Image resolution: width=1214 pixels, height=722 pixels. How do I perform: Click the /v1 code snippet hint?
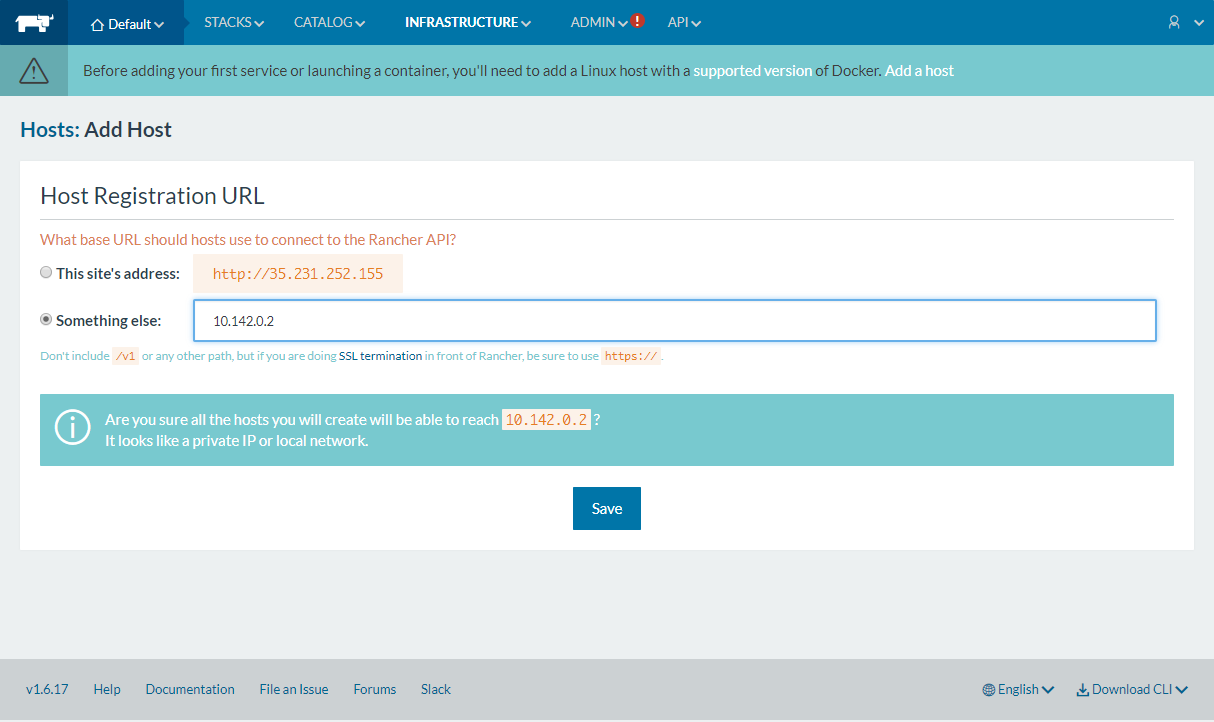[125, 356]
